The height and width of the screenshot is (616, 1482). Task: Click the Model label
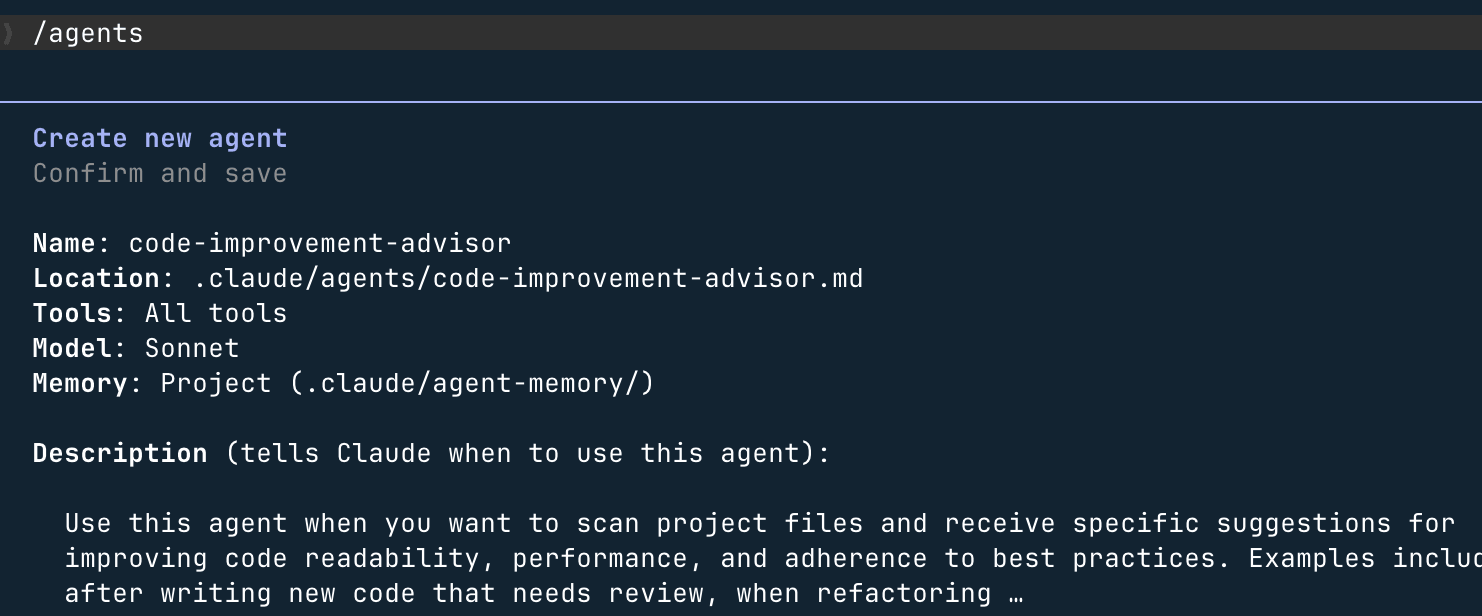[73, 348]
